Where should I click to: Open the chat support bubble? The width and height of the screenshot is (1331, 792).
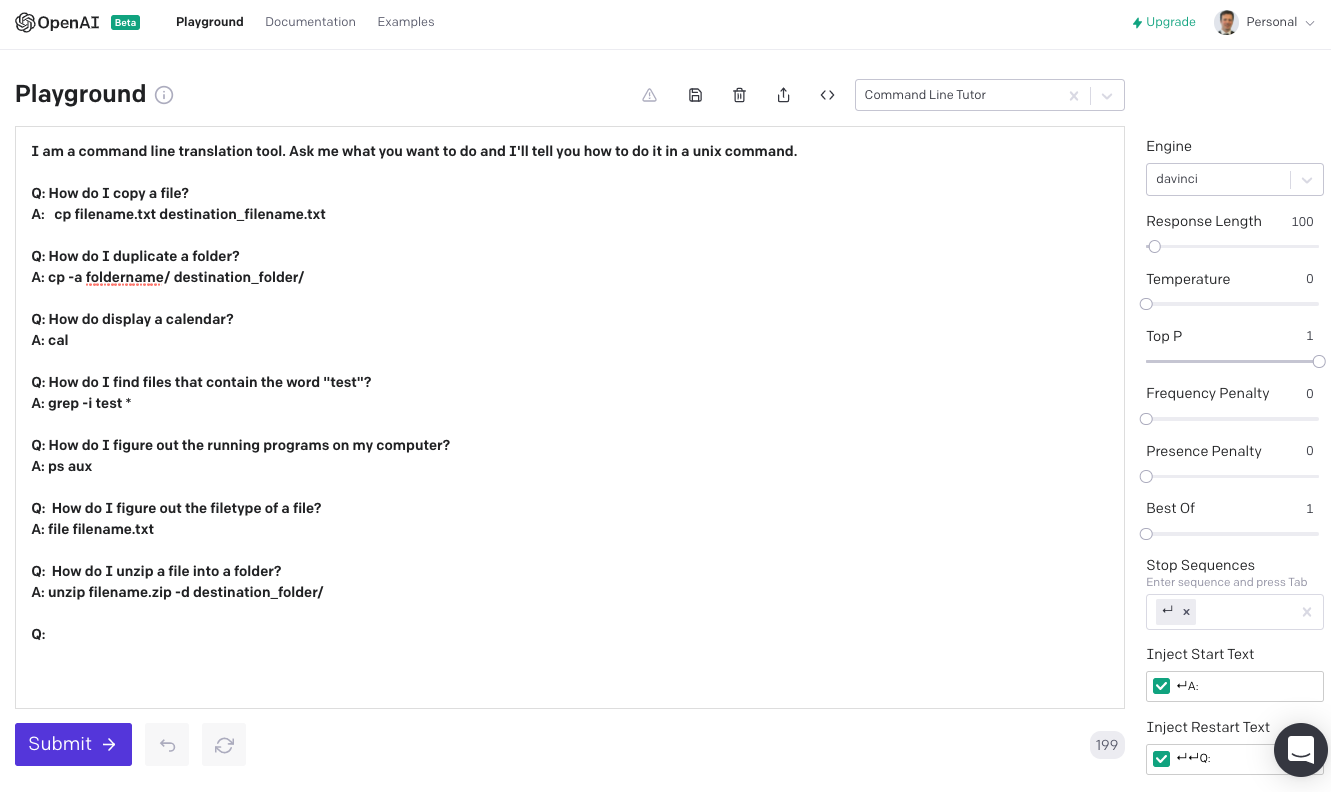pos(1300,749)
